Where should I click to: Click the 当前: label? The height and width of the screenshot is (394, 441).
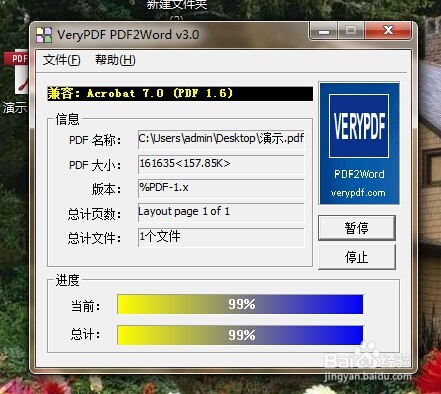pyautogui.click(x=86, y=306)
